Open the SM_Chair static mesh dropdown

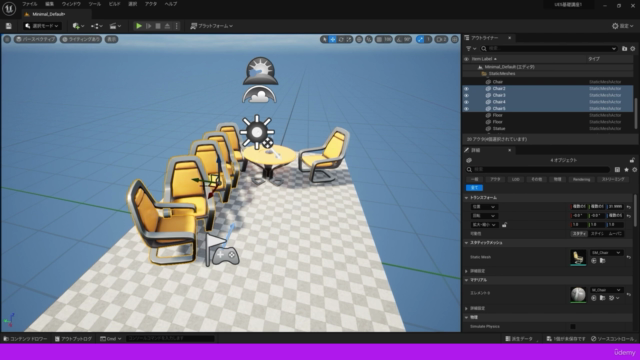[607, 253]
